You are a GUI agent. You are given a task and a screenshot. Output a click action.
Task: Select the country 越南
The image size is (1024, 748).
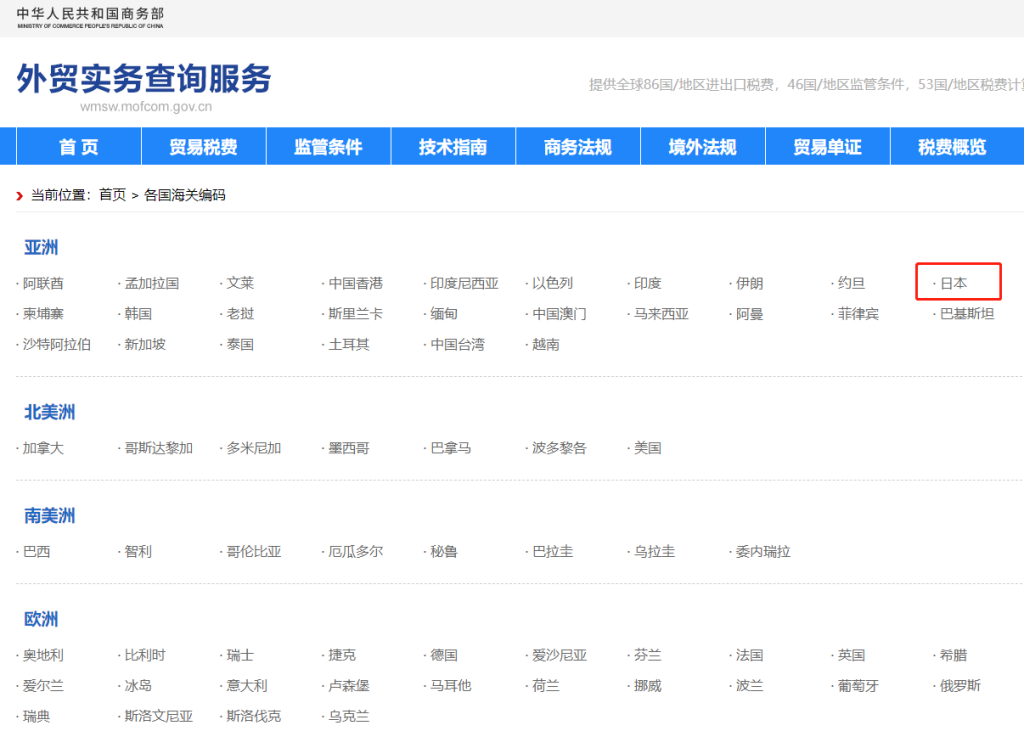[545, 344]
